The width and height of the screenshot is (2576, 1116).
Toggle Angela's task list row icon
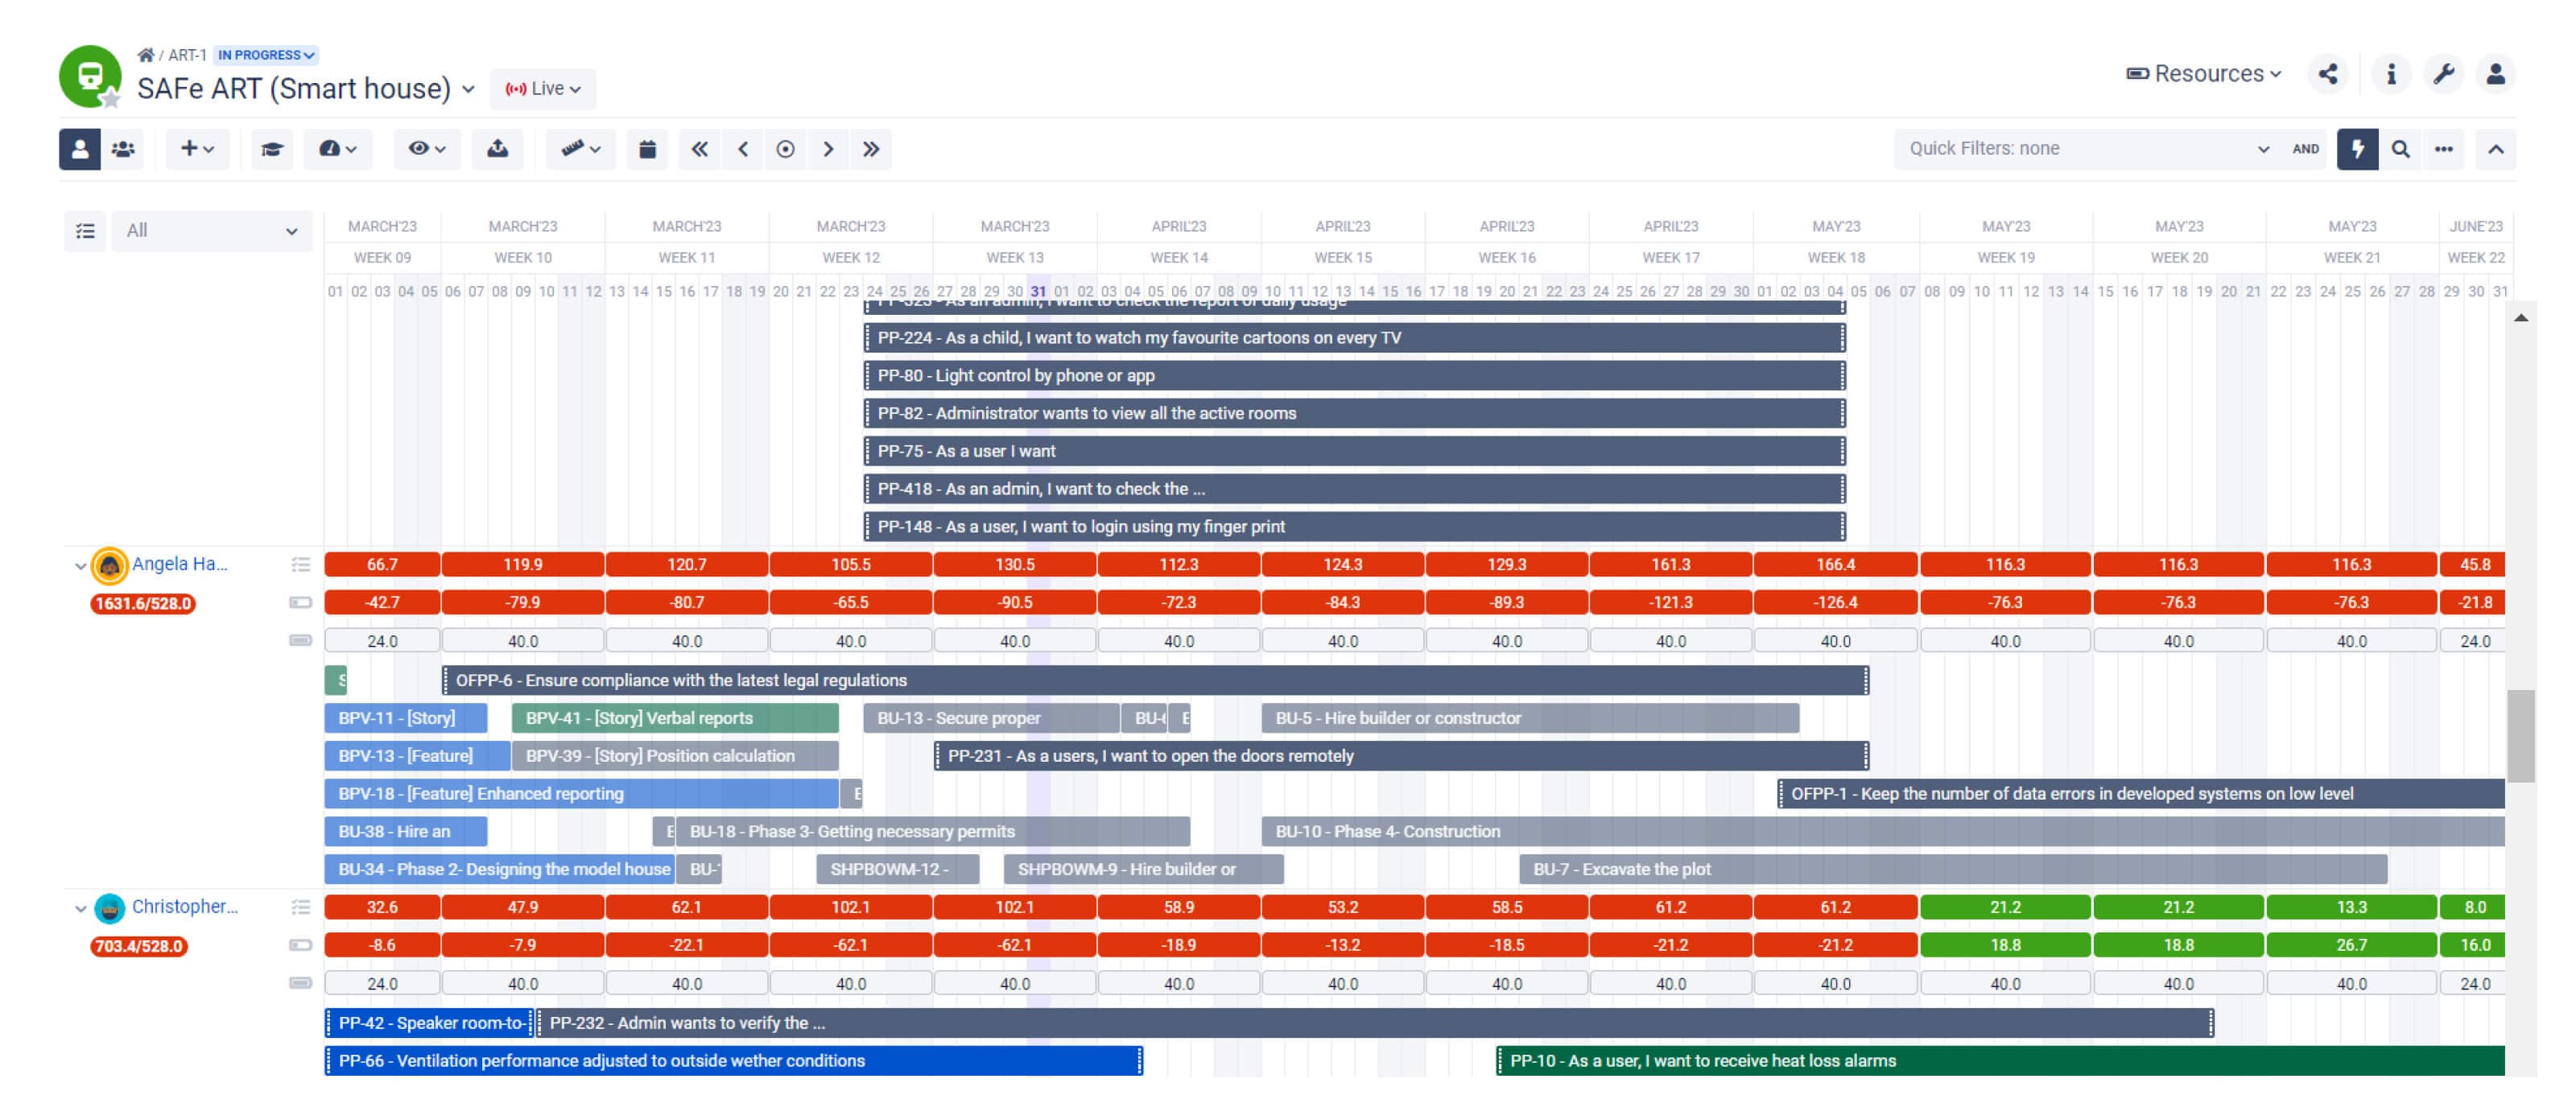pos(300,565)
